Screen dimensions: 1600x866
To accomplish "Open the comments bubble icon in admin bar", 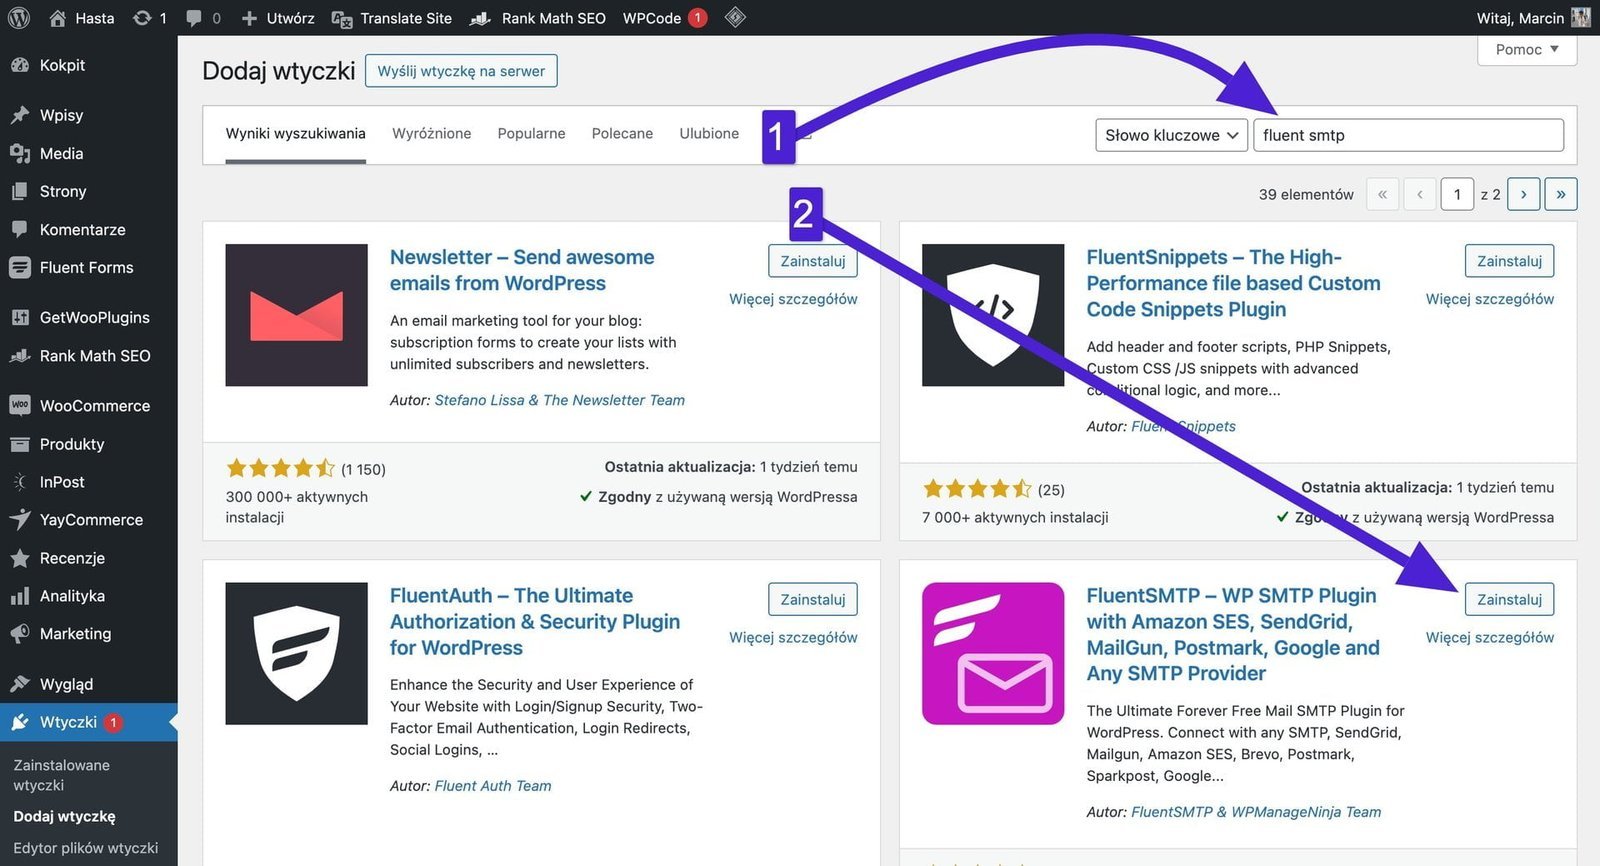I will pyautogui.click(x=194, y=18).
